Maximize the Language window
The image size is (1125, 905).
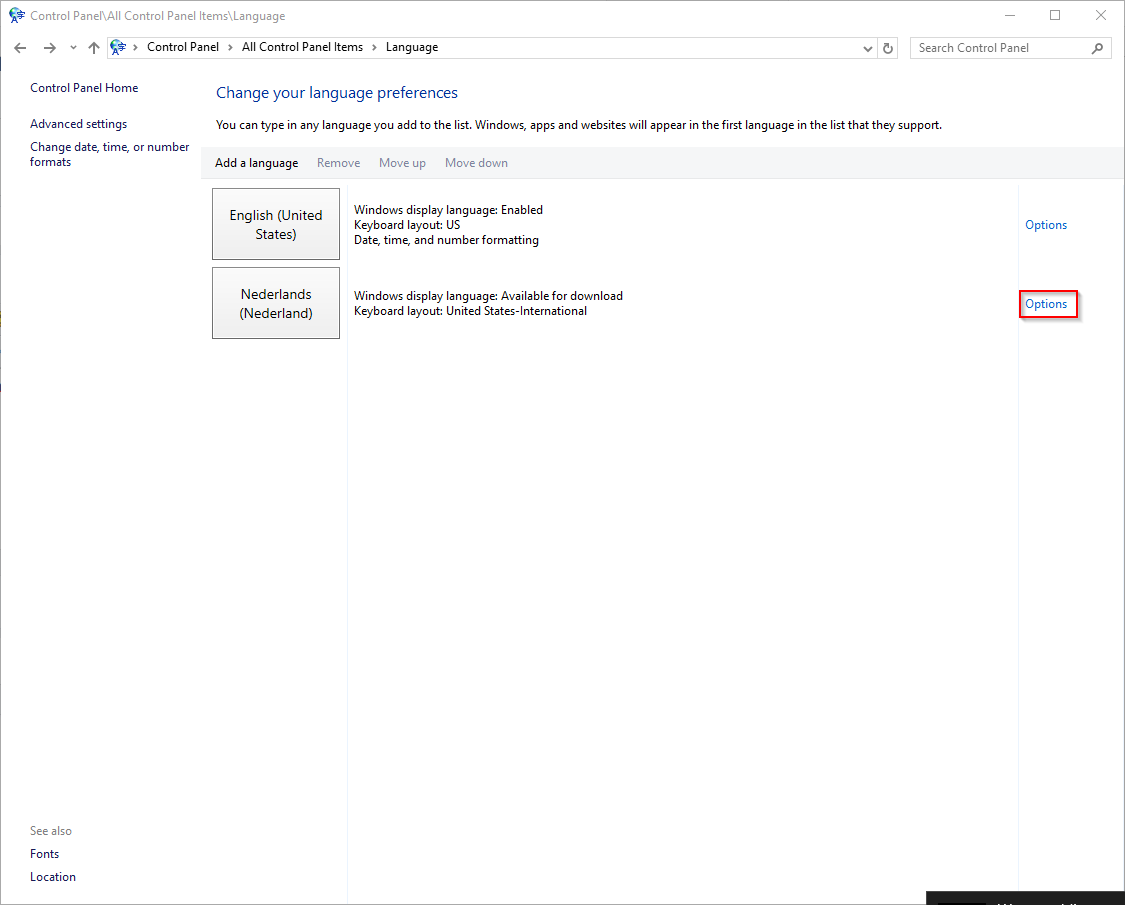(x=1055, y=16)
